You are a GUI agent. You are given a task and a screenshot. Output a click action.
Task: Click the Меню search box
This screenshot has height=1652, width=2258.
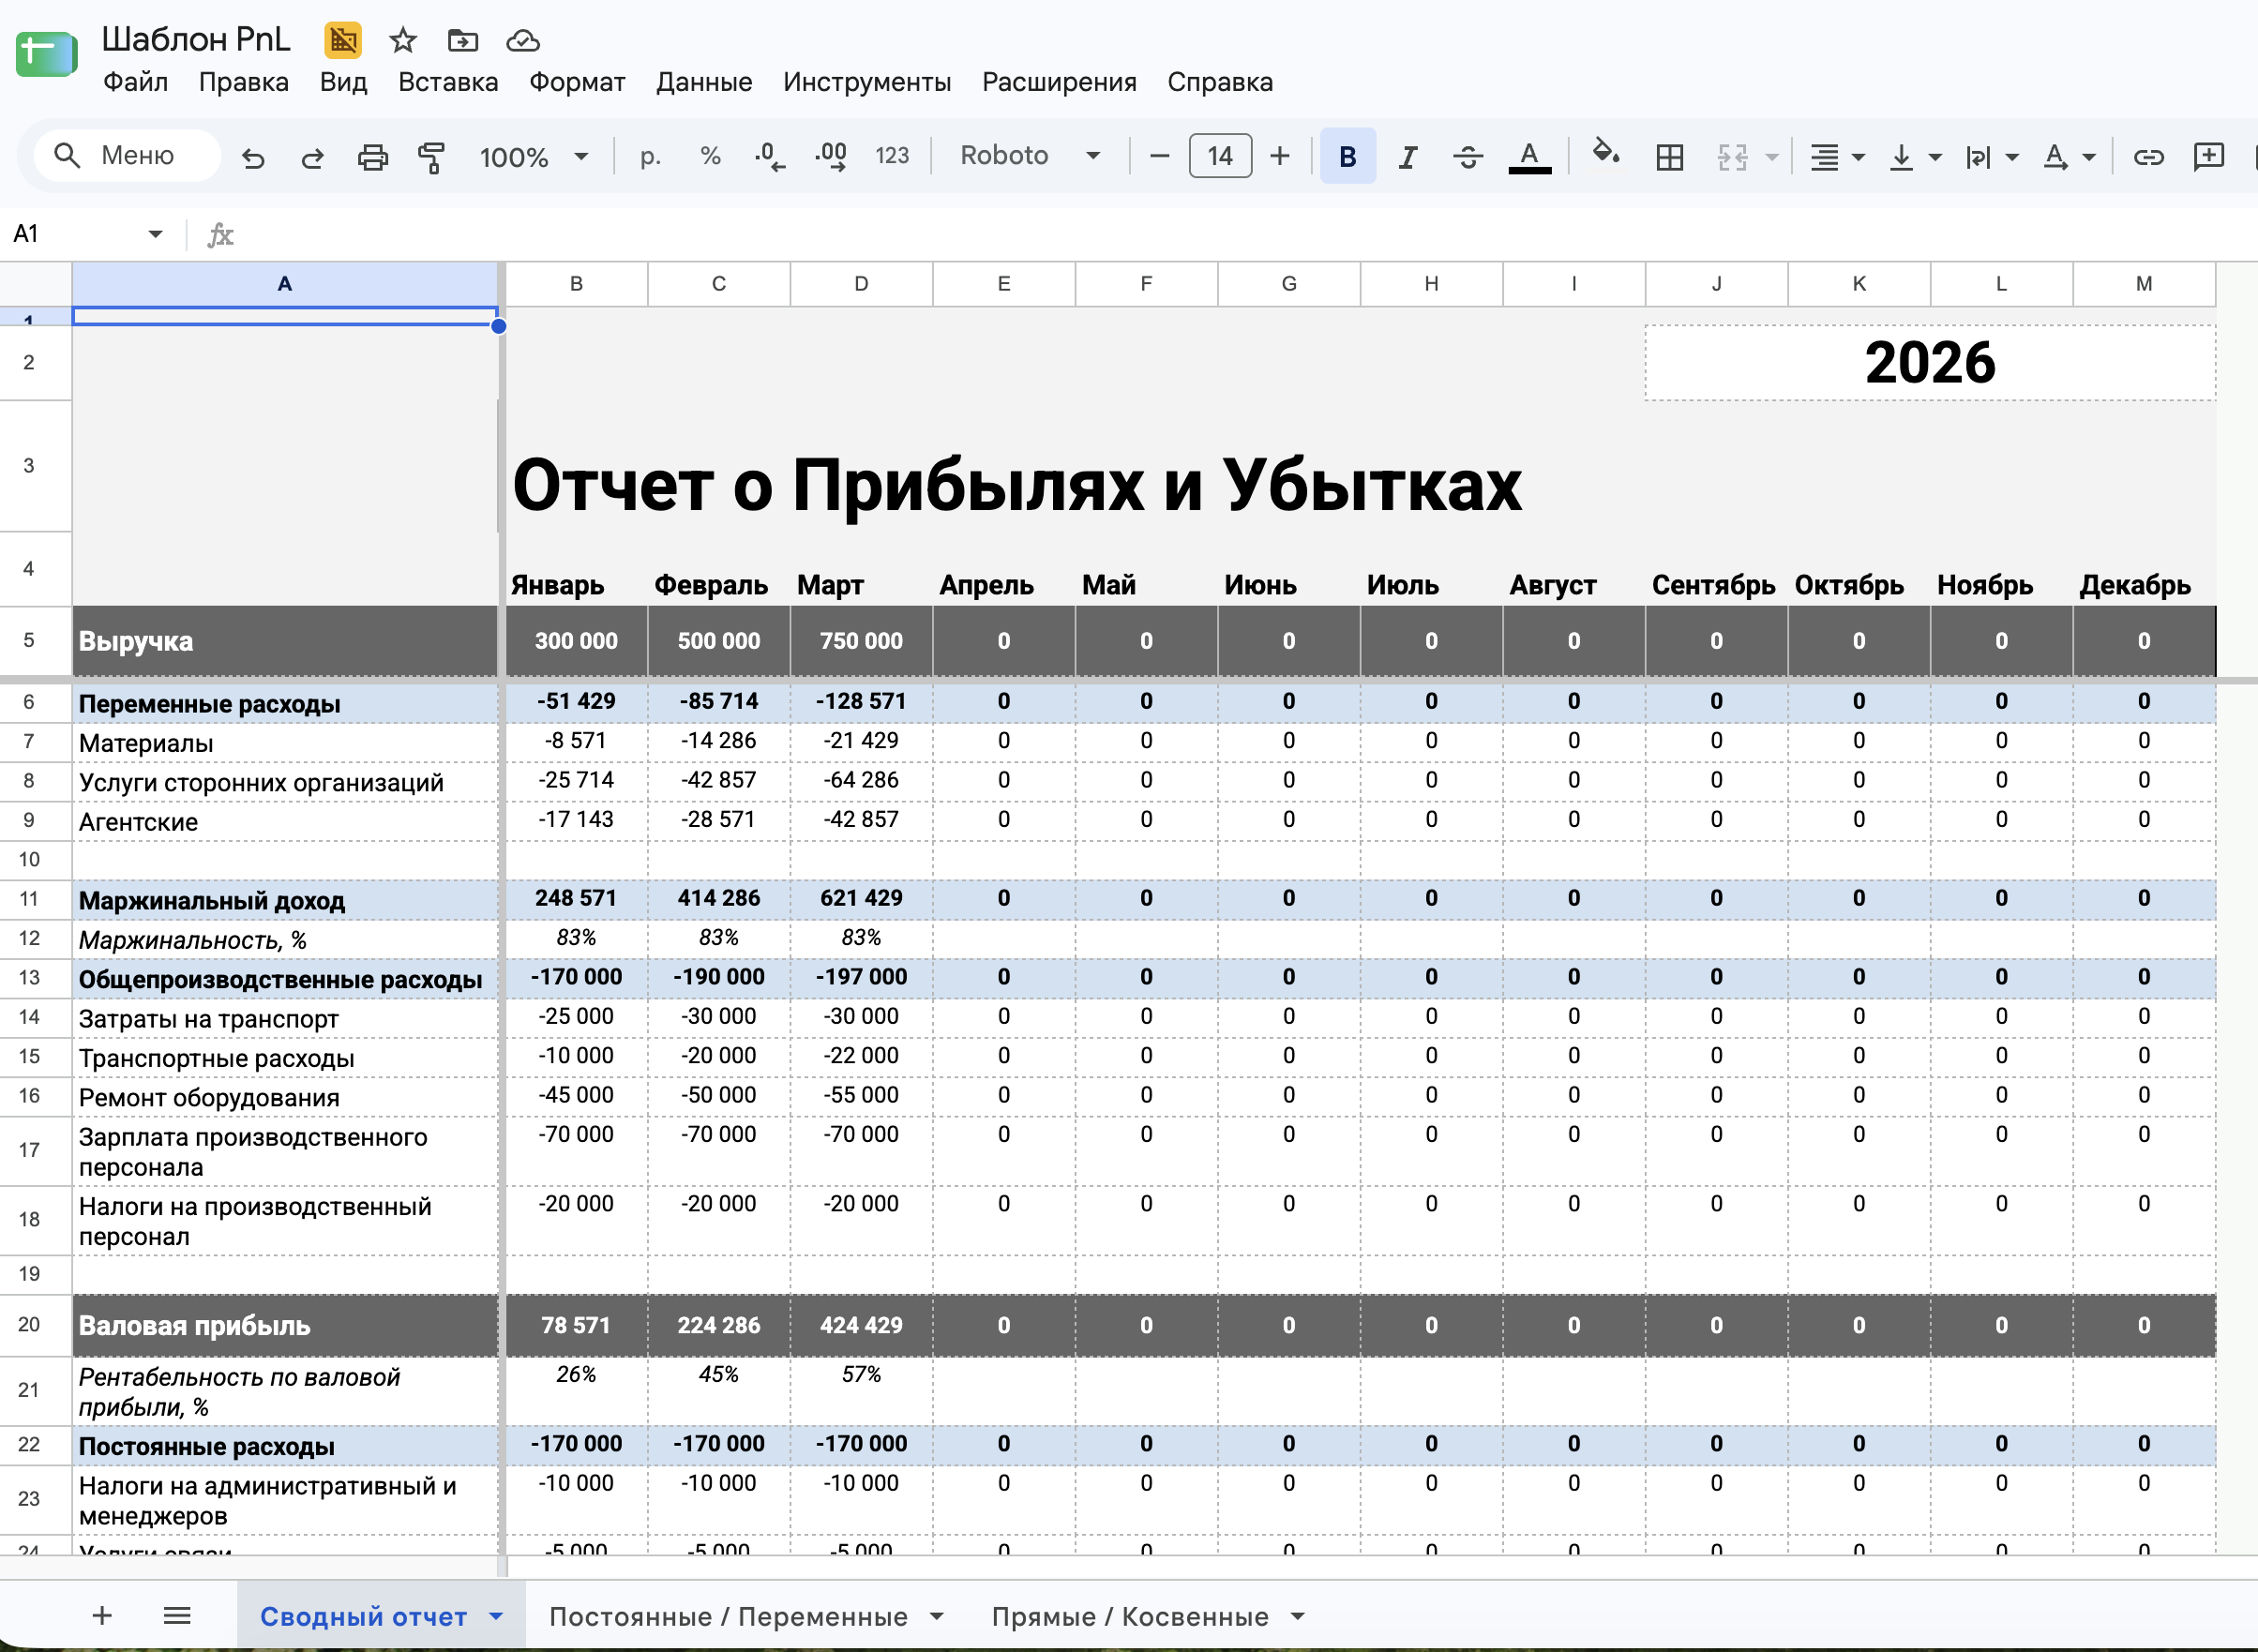(127, 155)
